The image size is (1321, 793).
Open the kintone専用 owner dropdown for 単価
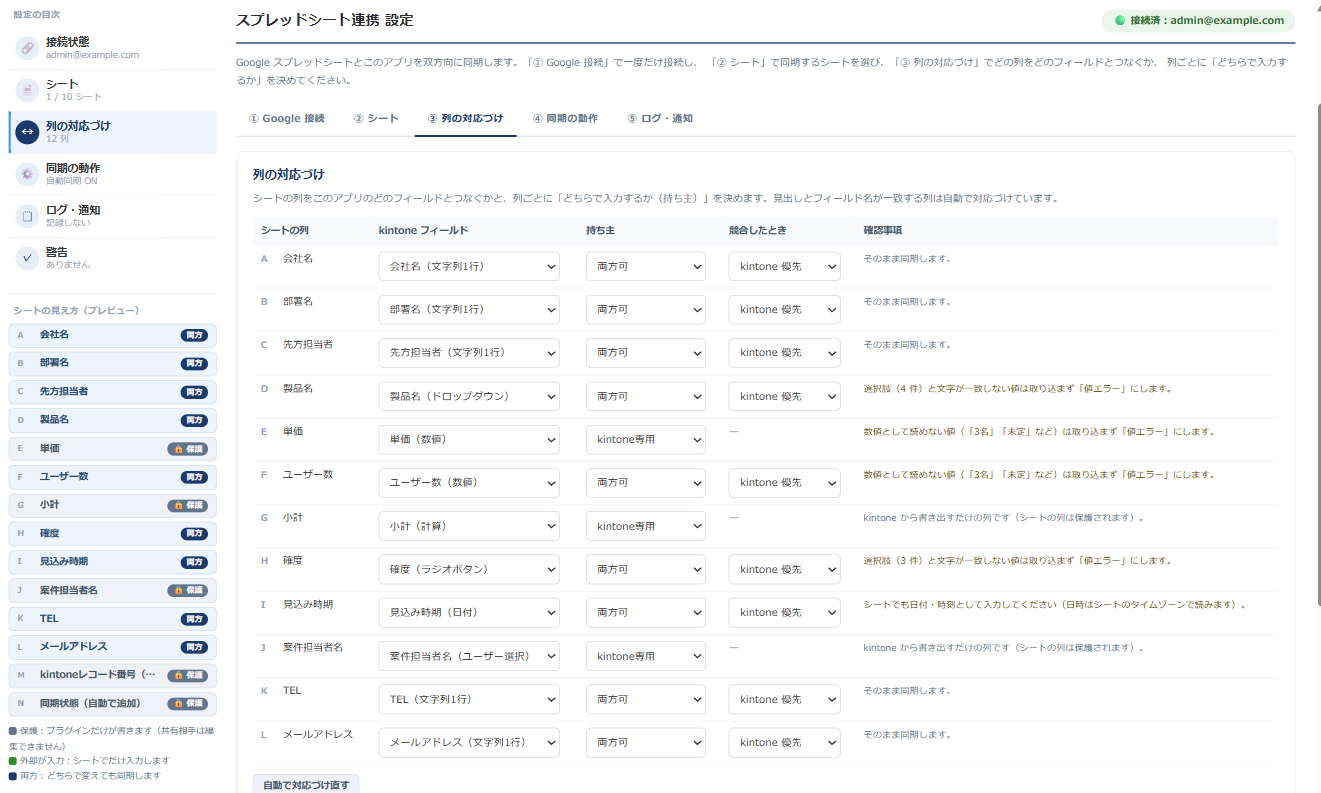646,439
